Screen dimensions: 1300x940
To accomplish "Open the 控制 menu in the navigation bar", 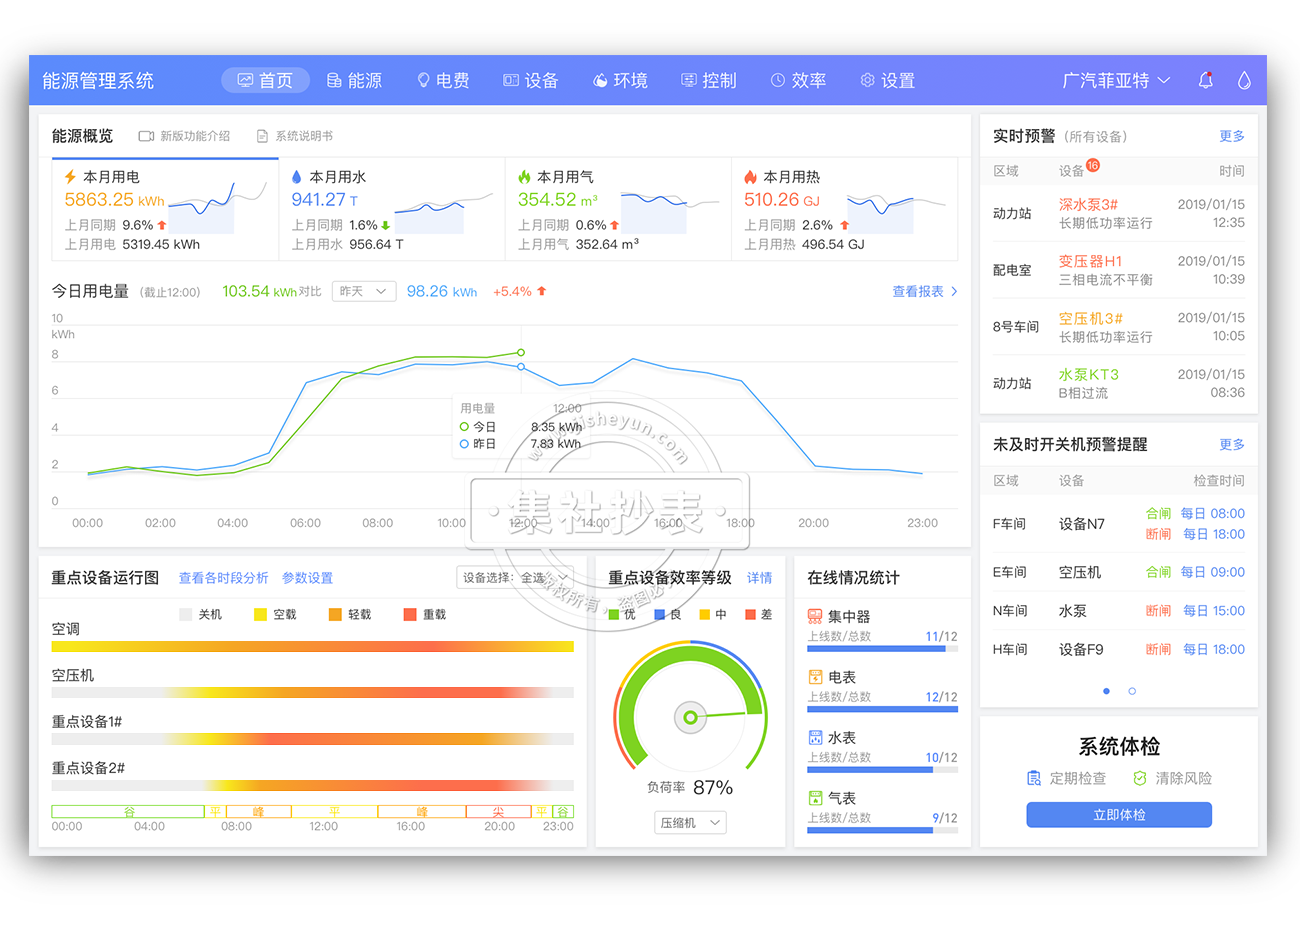I will 709,80.
